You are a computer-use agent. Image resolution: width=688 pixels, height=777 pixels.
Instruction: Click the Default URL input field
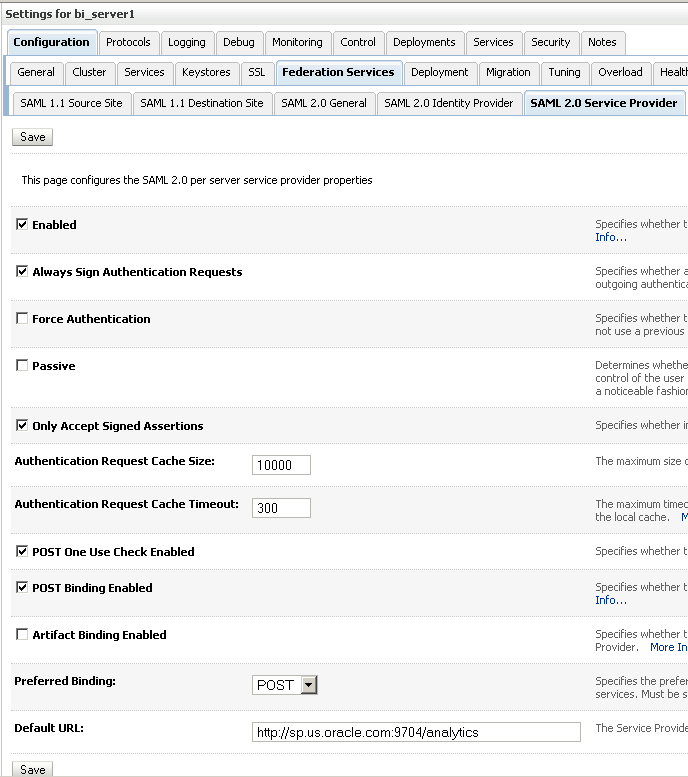tap(416, 732)
